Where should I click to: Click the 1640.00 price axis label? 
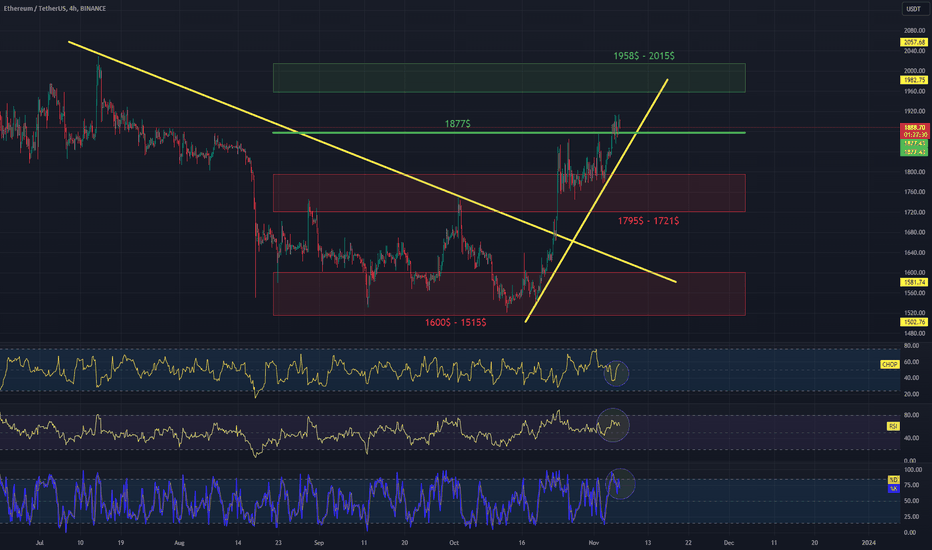pos(914,253)
